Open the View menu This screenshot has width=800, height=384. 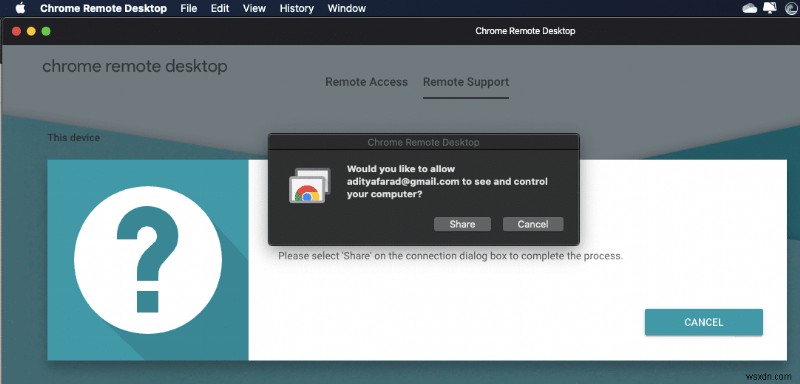point(254,8)
